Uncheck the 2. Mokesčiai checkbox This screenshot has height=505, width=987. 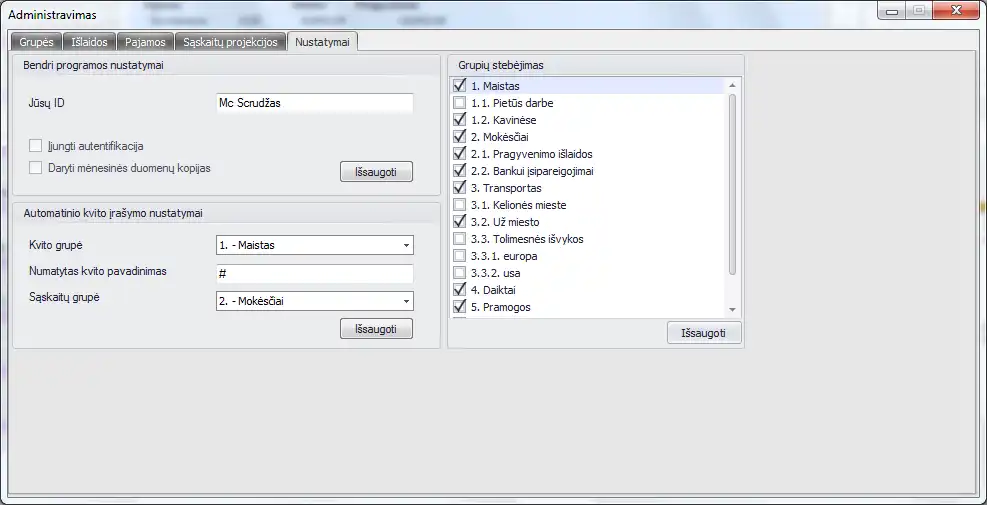click(x=460, y=137)
